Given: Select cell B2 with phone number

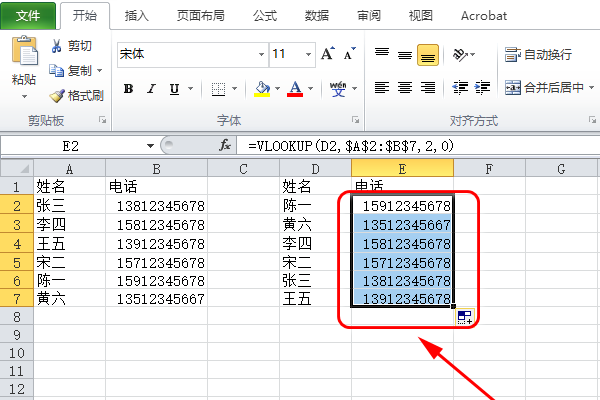Looking at the screenshot, I should pyautogui.click(x=156, y=205).
